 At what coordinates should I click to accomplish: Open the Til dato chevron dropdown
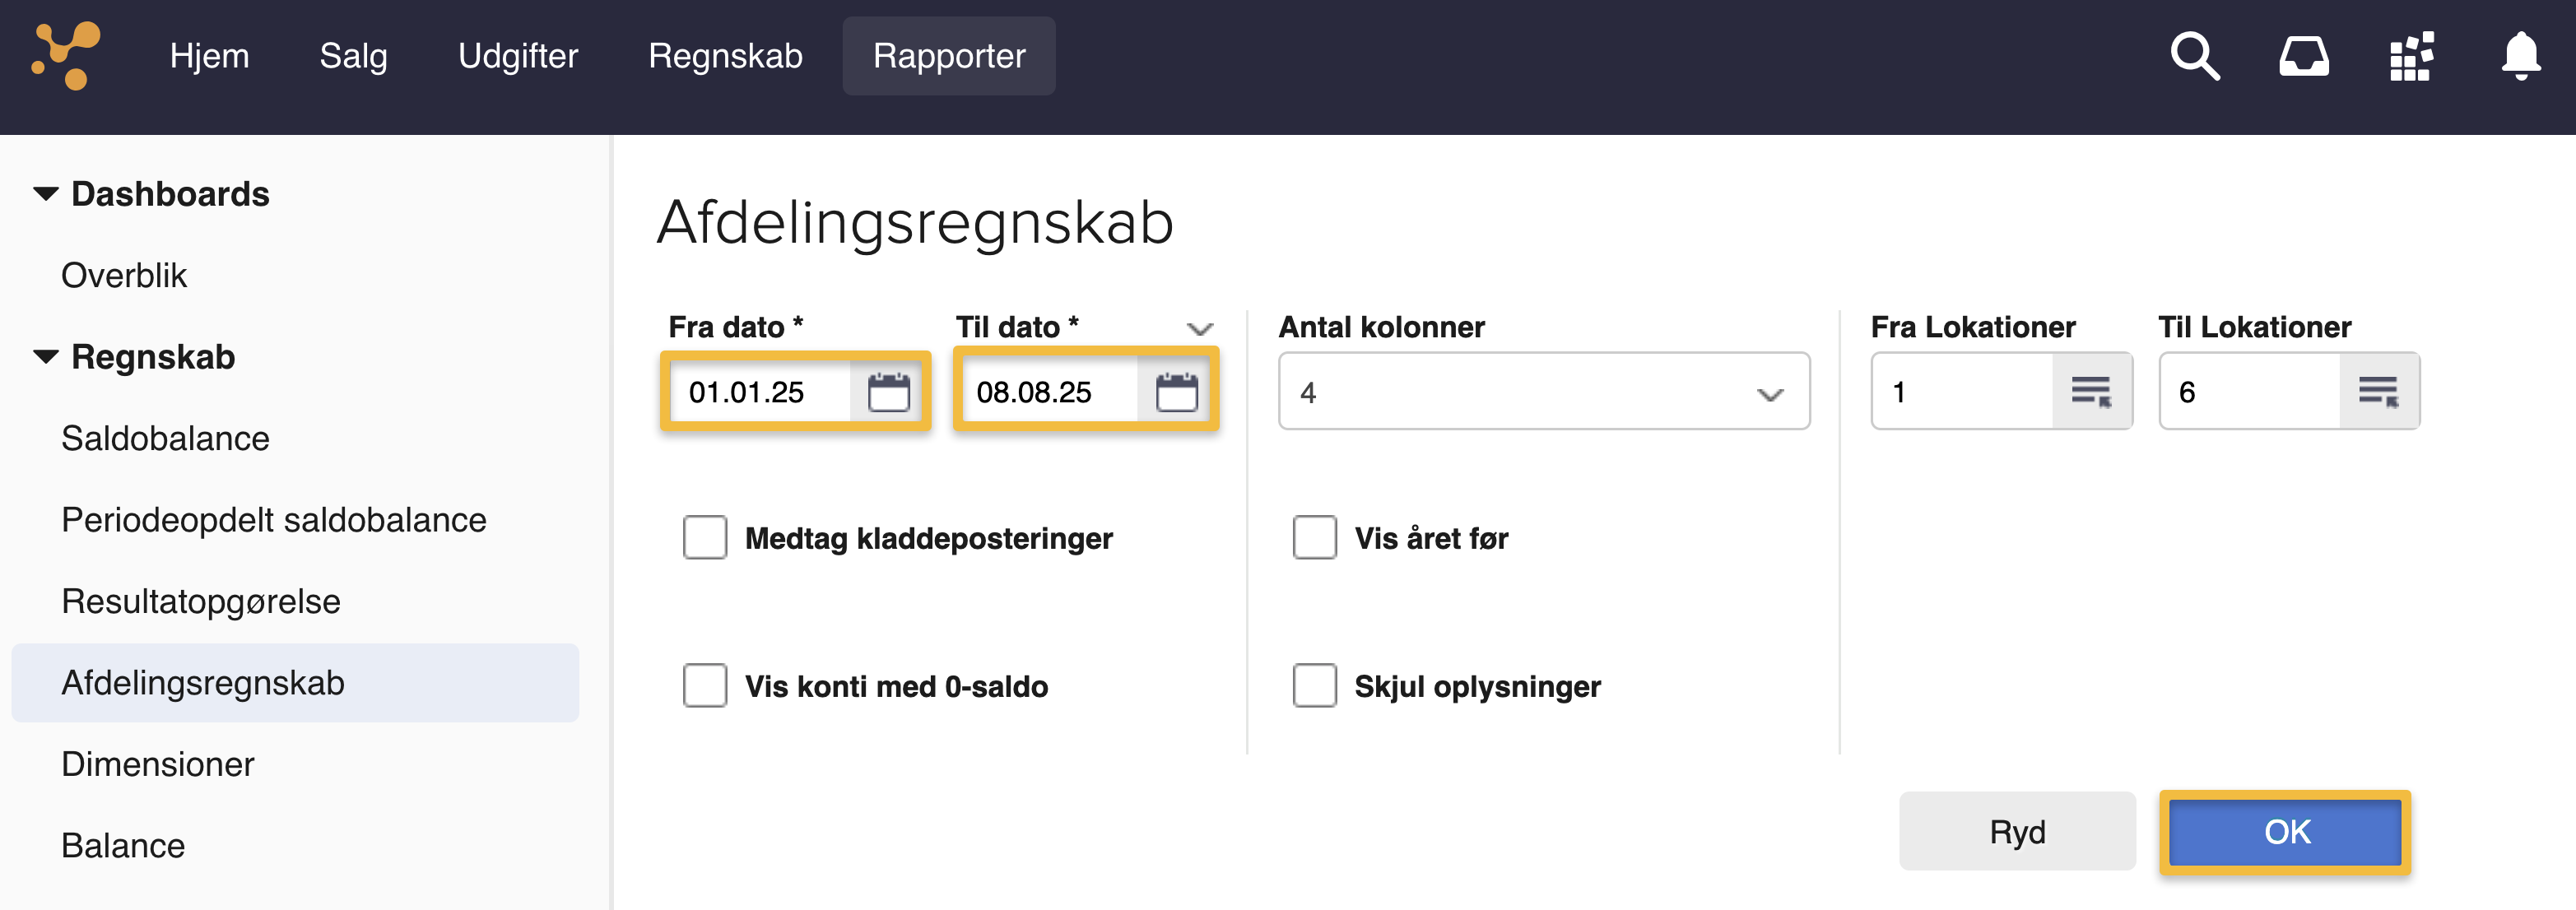(x=1199, y=328)
